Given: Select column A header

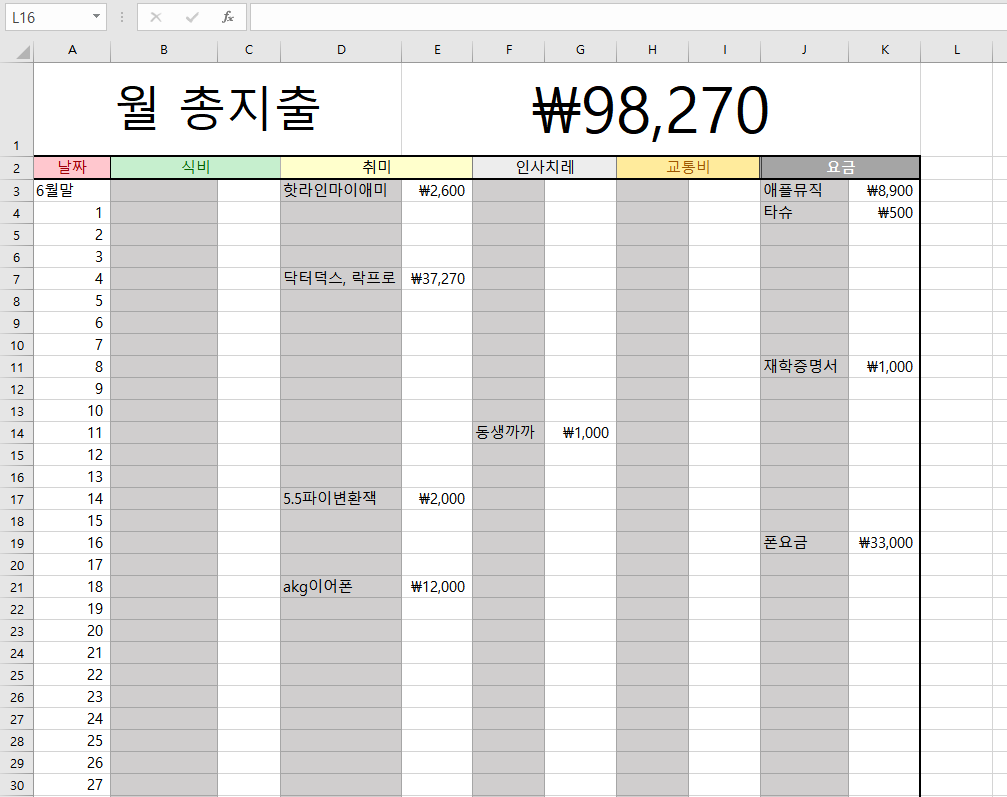Looking at the screenshot, I should pyautogui.click(x=72, y=50).
